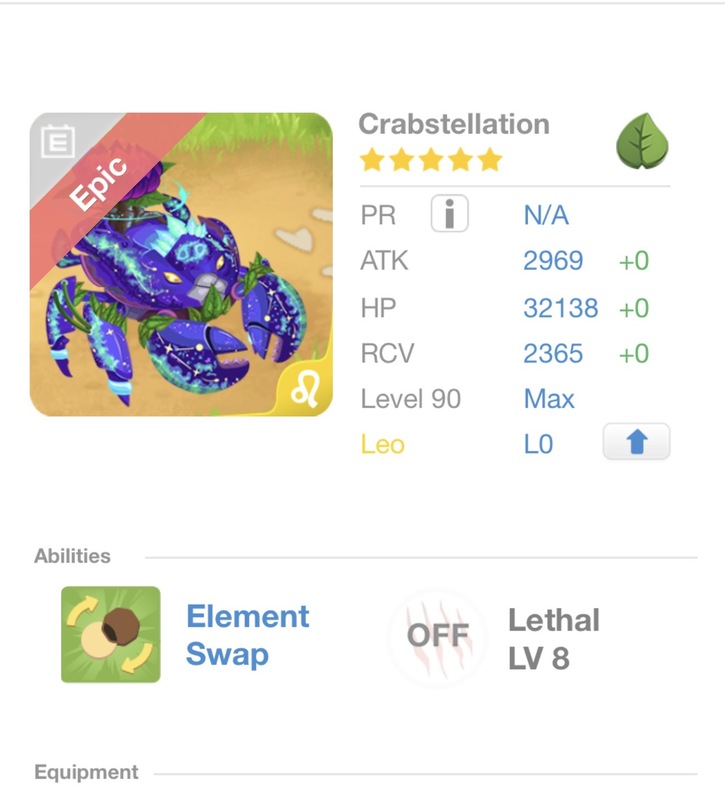Click the N/A value next to PR
This screenshot has height=800, width=725.
tap(546, 211)
